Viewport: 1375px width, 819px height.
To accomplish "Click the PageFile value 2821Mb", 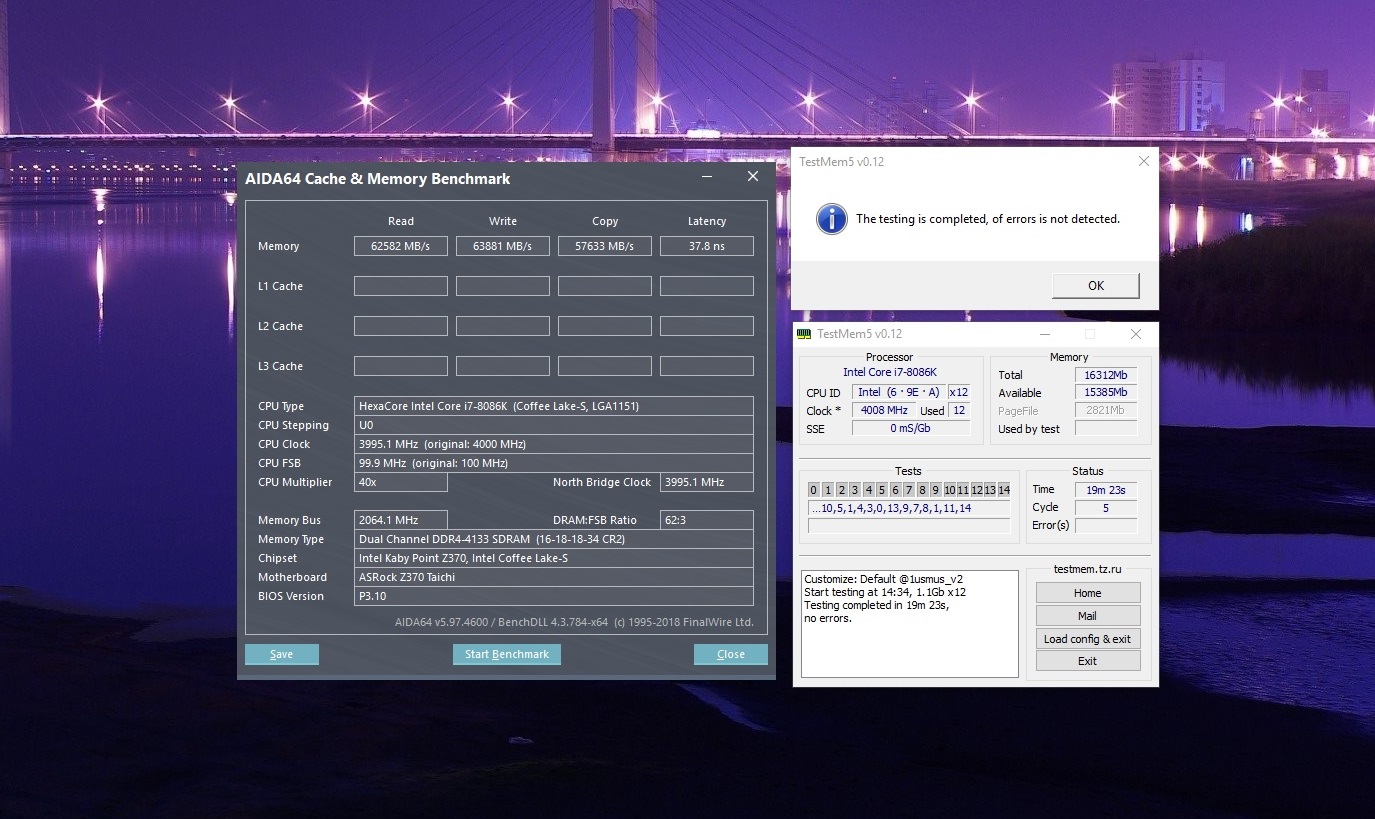I will [x=1106, y=411].
